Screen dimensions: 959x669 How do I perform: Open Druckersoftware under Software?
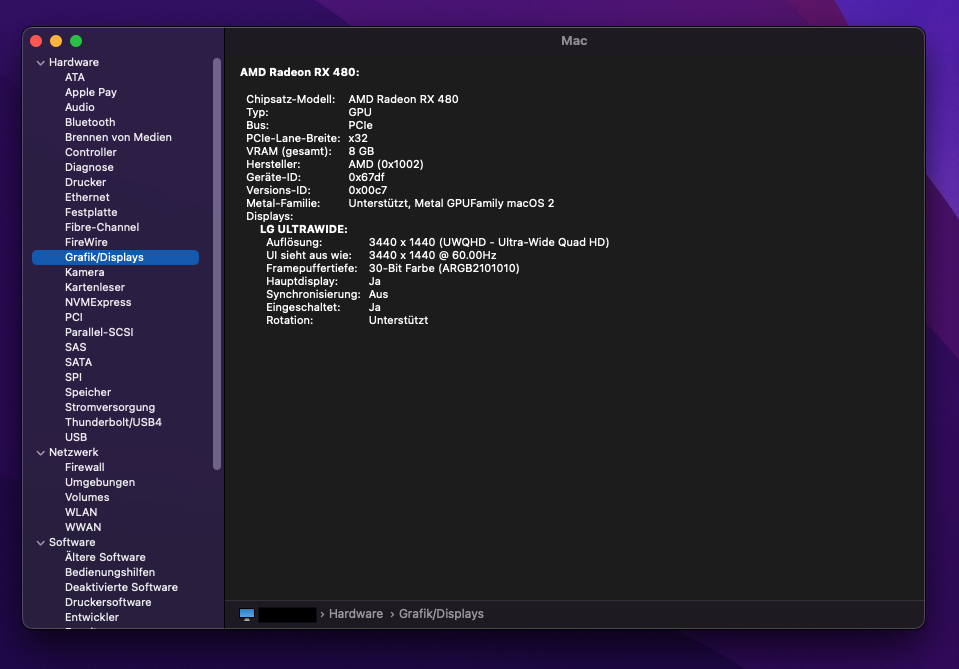(108, 602)
